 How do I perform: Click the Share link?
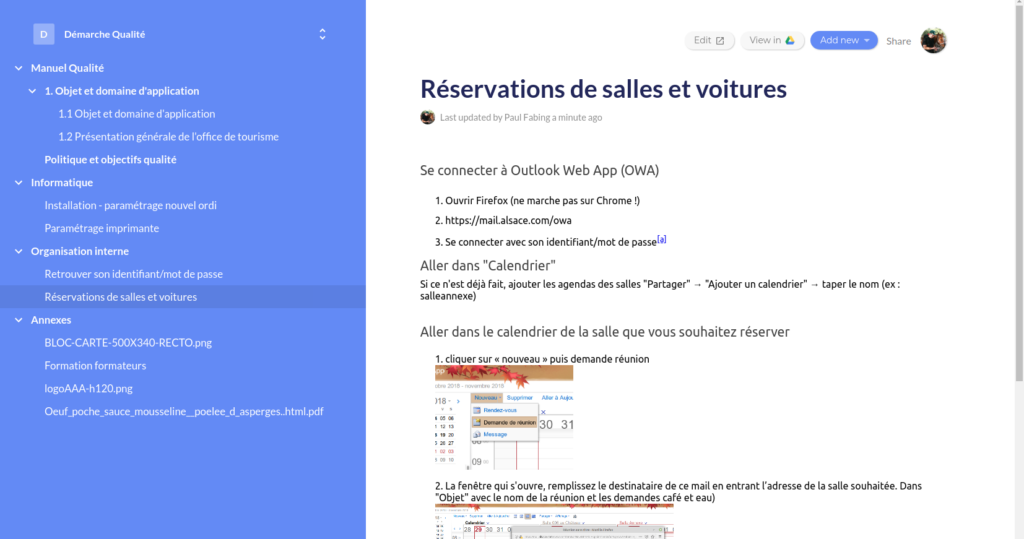(x=899, y=41)
